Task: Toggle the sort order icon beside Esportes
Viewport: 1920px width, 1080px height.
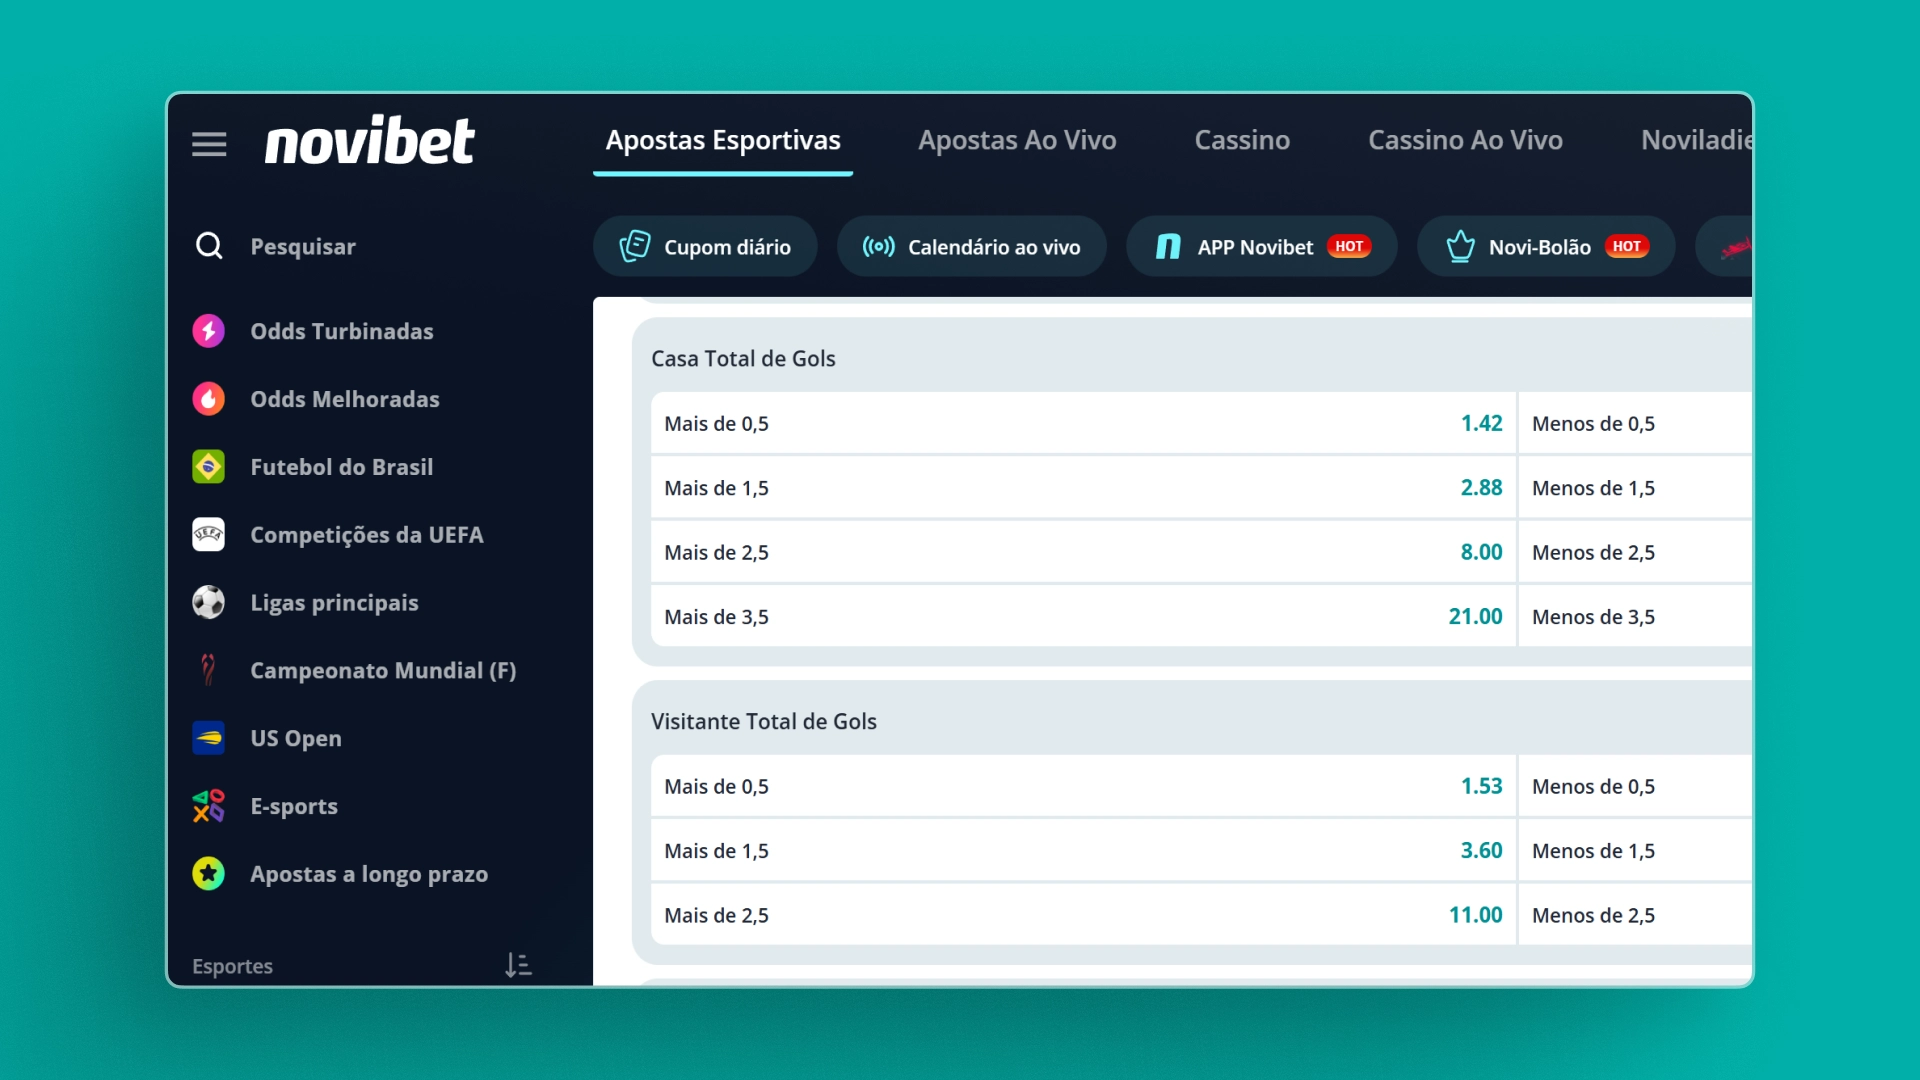Action: 518,965
